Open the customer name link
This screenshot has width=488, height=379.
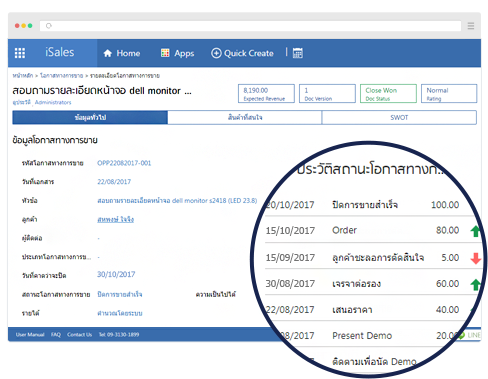115,219
